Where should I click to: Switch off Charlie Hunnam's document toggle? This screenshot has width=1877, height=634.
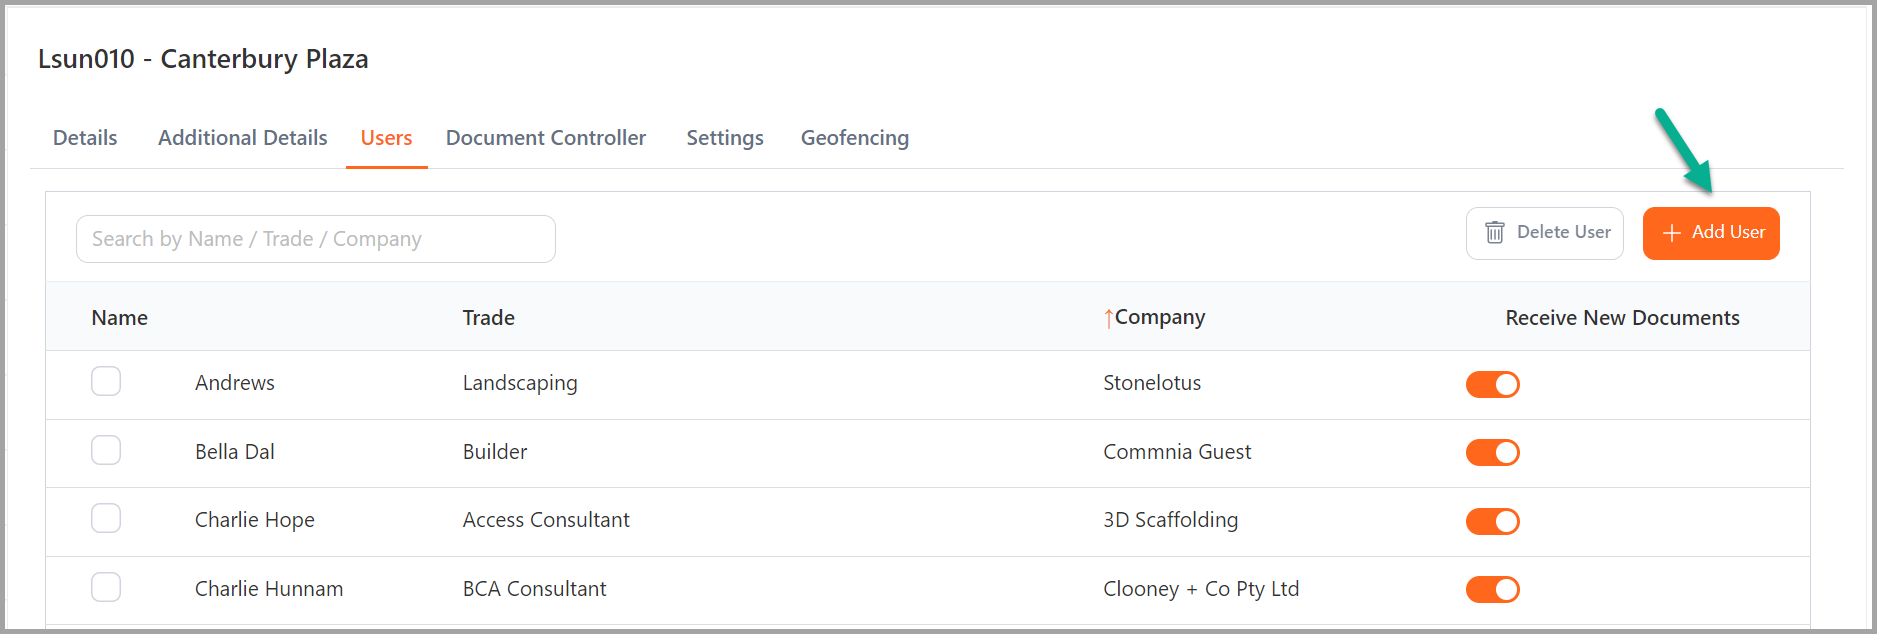(x=1492, y=590)
